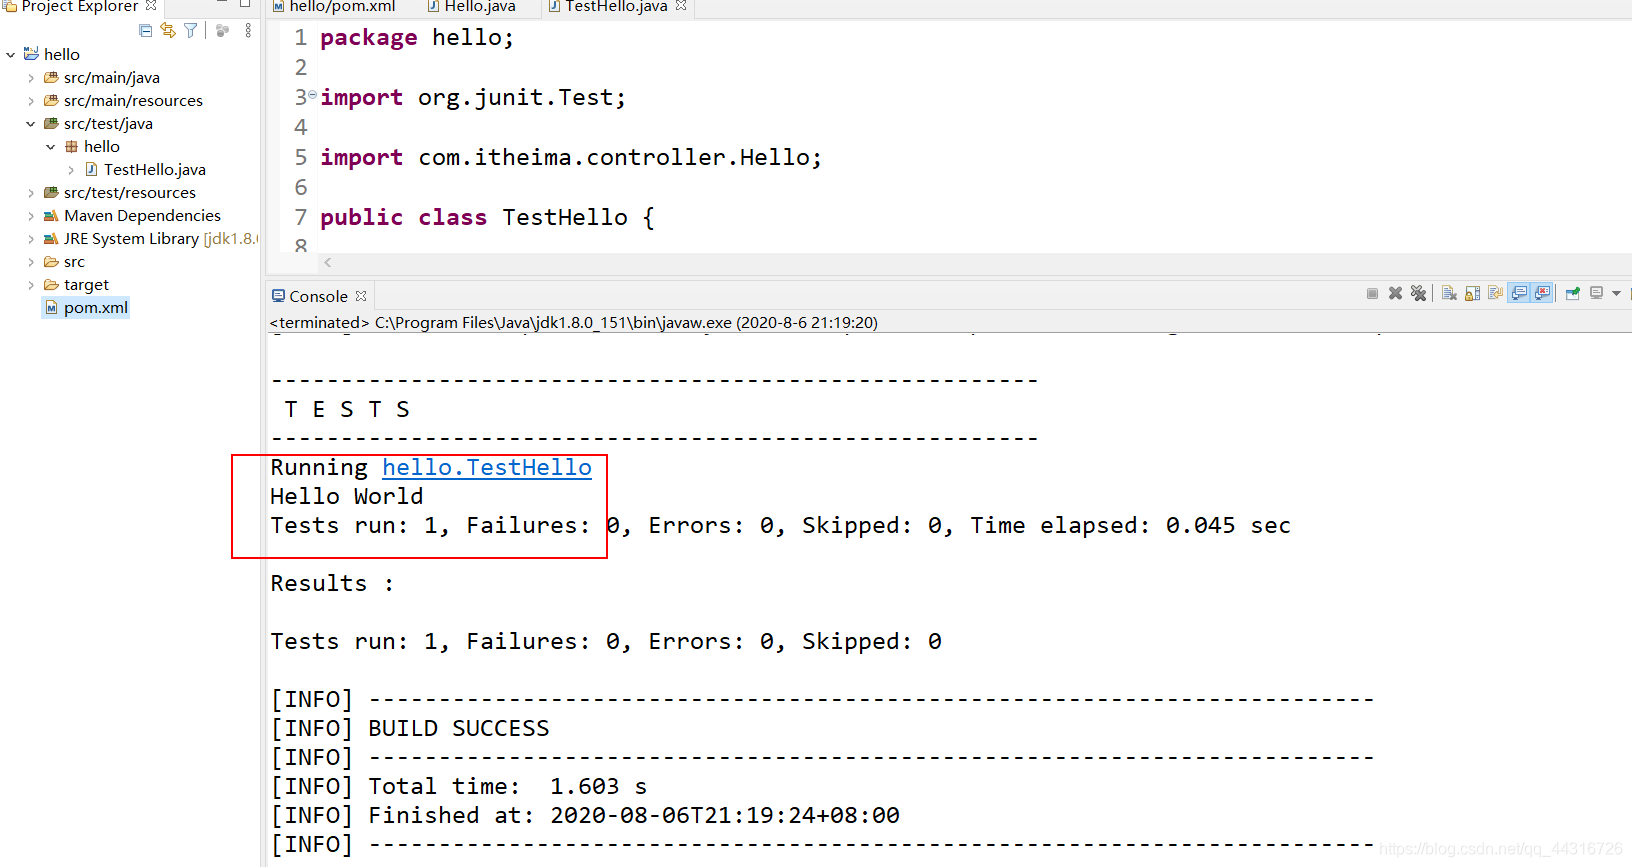Open the hello.TestHello console link
The width and height of the screenshot is (1632, 867).
pos(487,467)
